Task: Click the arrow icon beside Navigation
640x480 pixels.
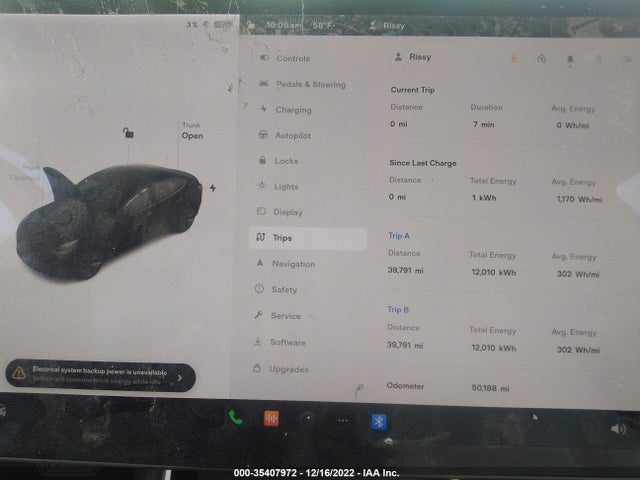Action: click(x=260, y=263)
